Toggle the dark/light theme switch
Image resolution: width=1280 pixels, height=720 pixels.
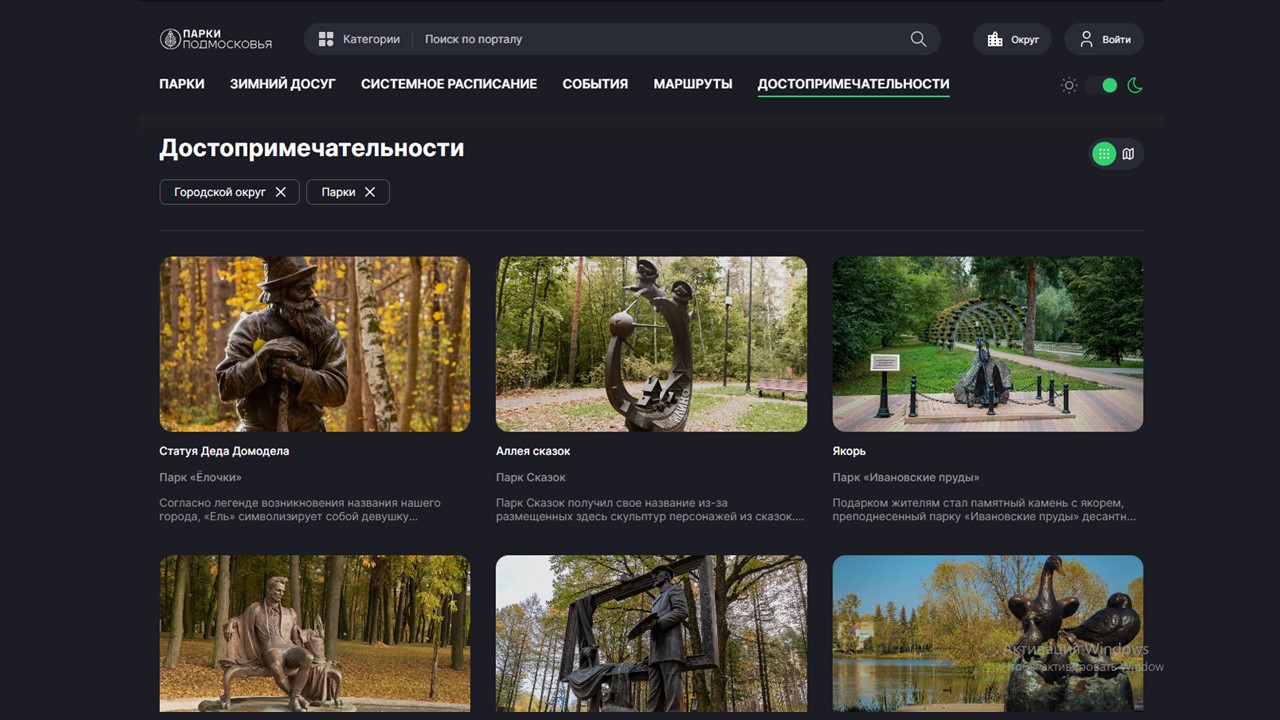1101,85
